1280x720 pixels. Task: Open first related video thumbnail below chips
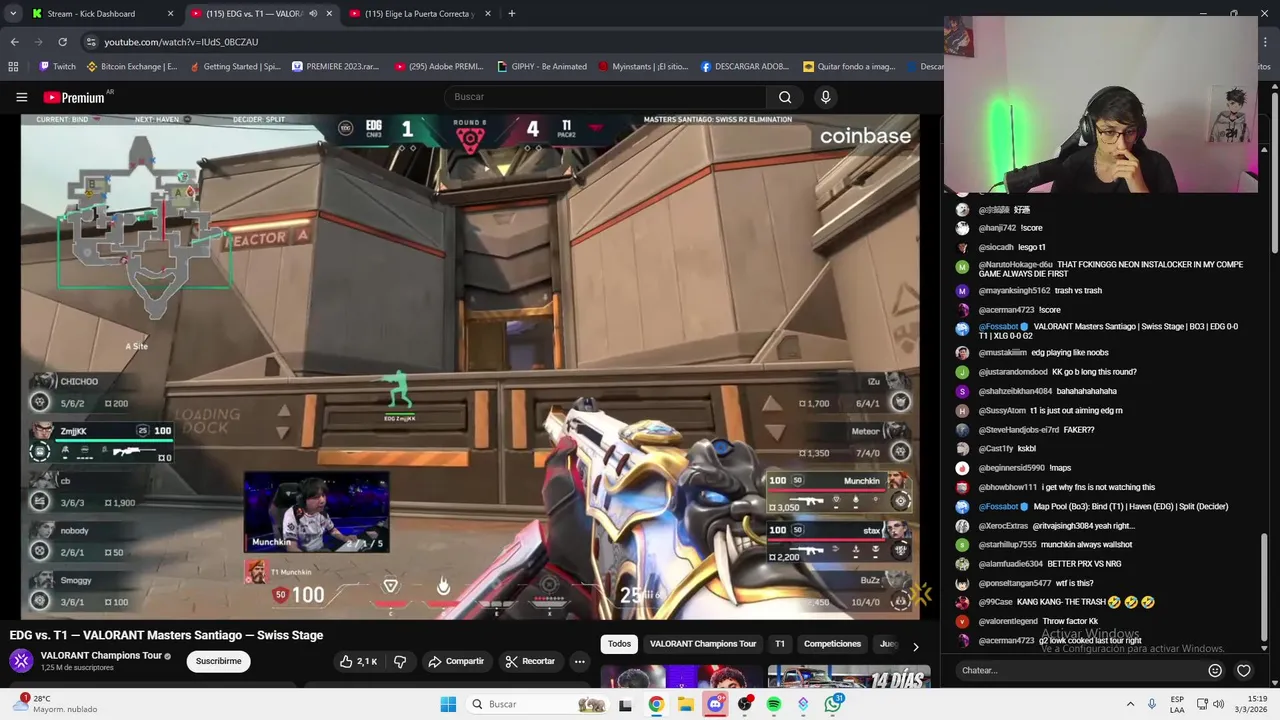pos(680,677)
